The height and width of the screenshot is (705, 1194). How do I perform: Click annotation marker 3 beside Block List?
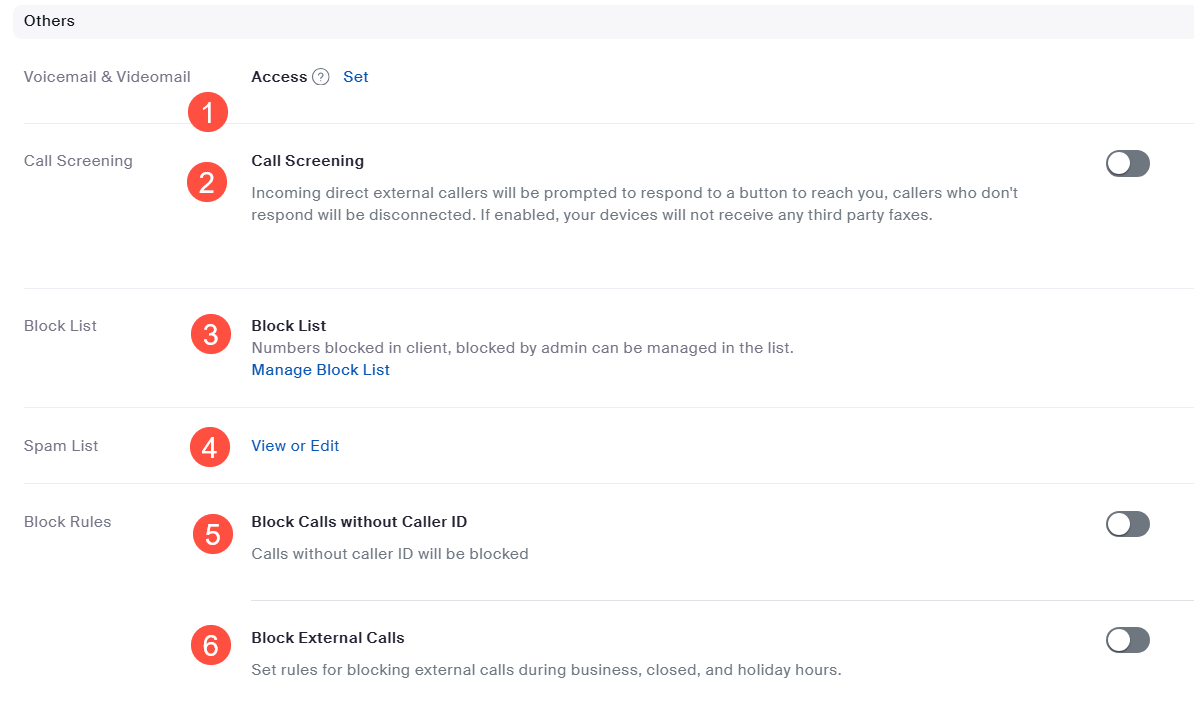pos(210,334)
